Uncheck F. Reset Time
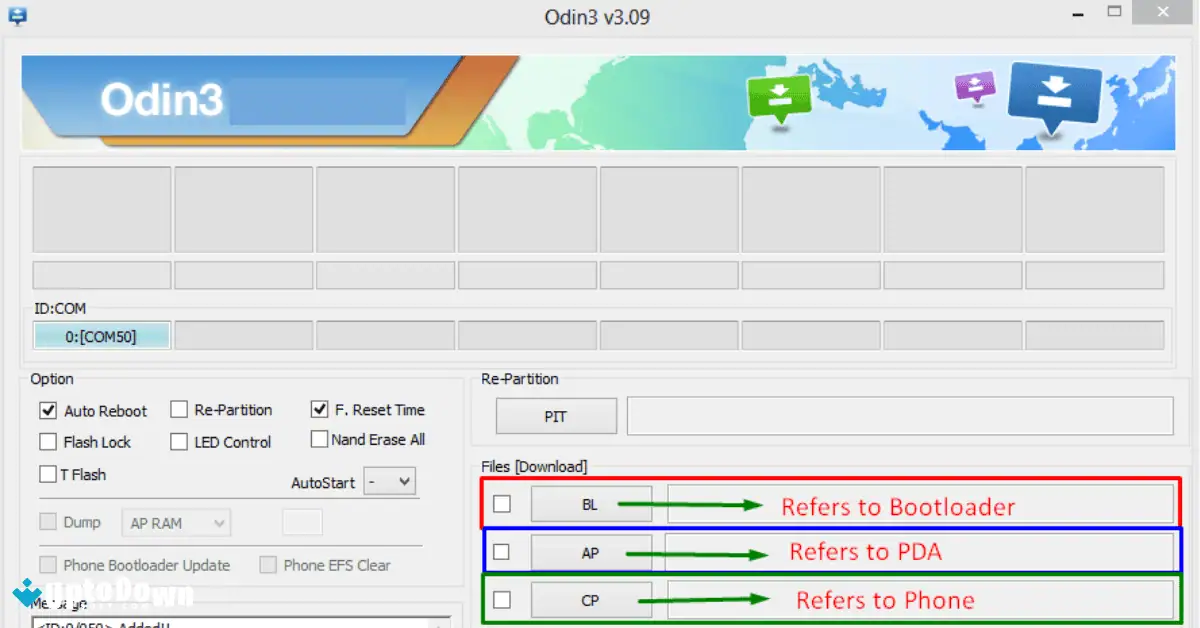The image size is (1200, 628). tap(320, 409)
